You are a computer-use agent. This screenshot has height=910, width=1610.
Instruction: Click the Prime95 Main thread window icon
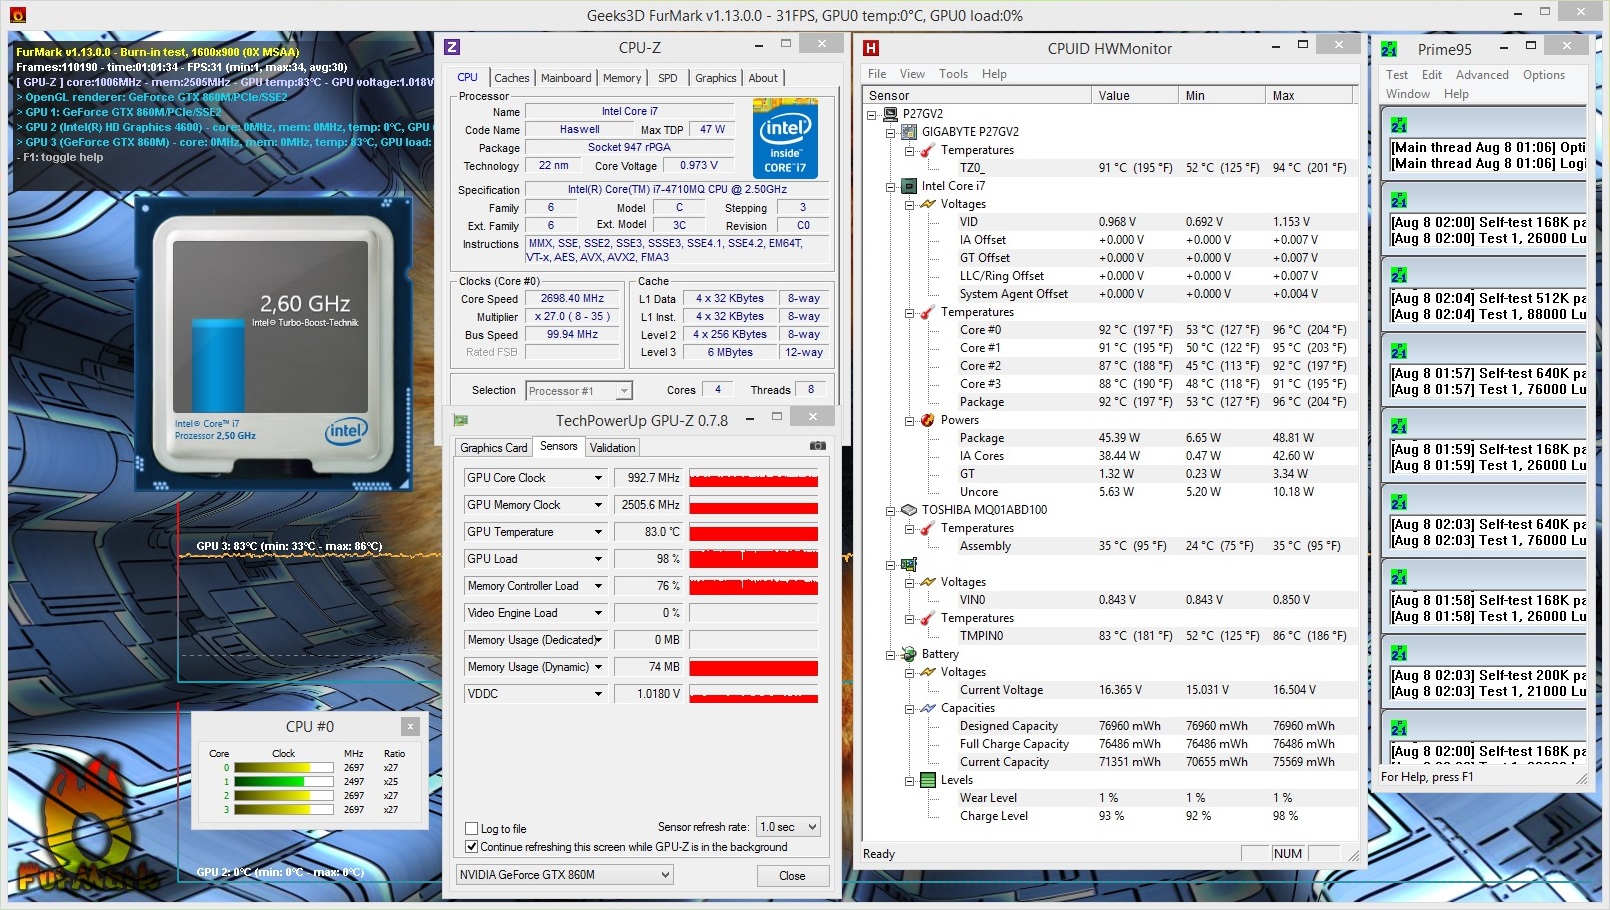pos(1399,126)
